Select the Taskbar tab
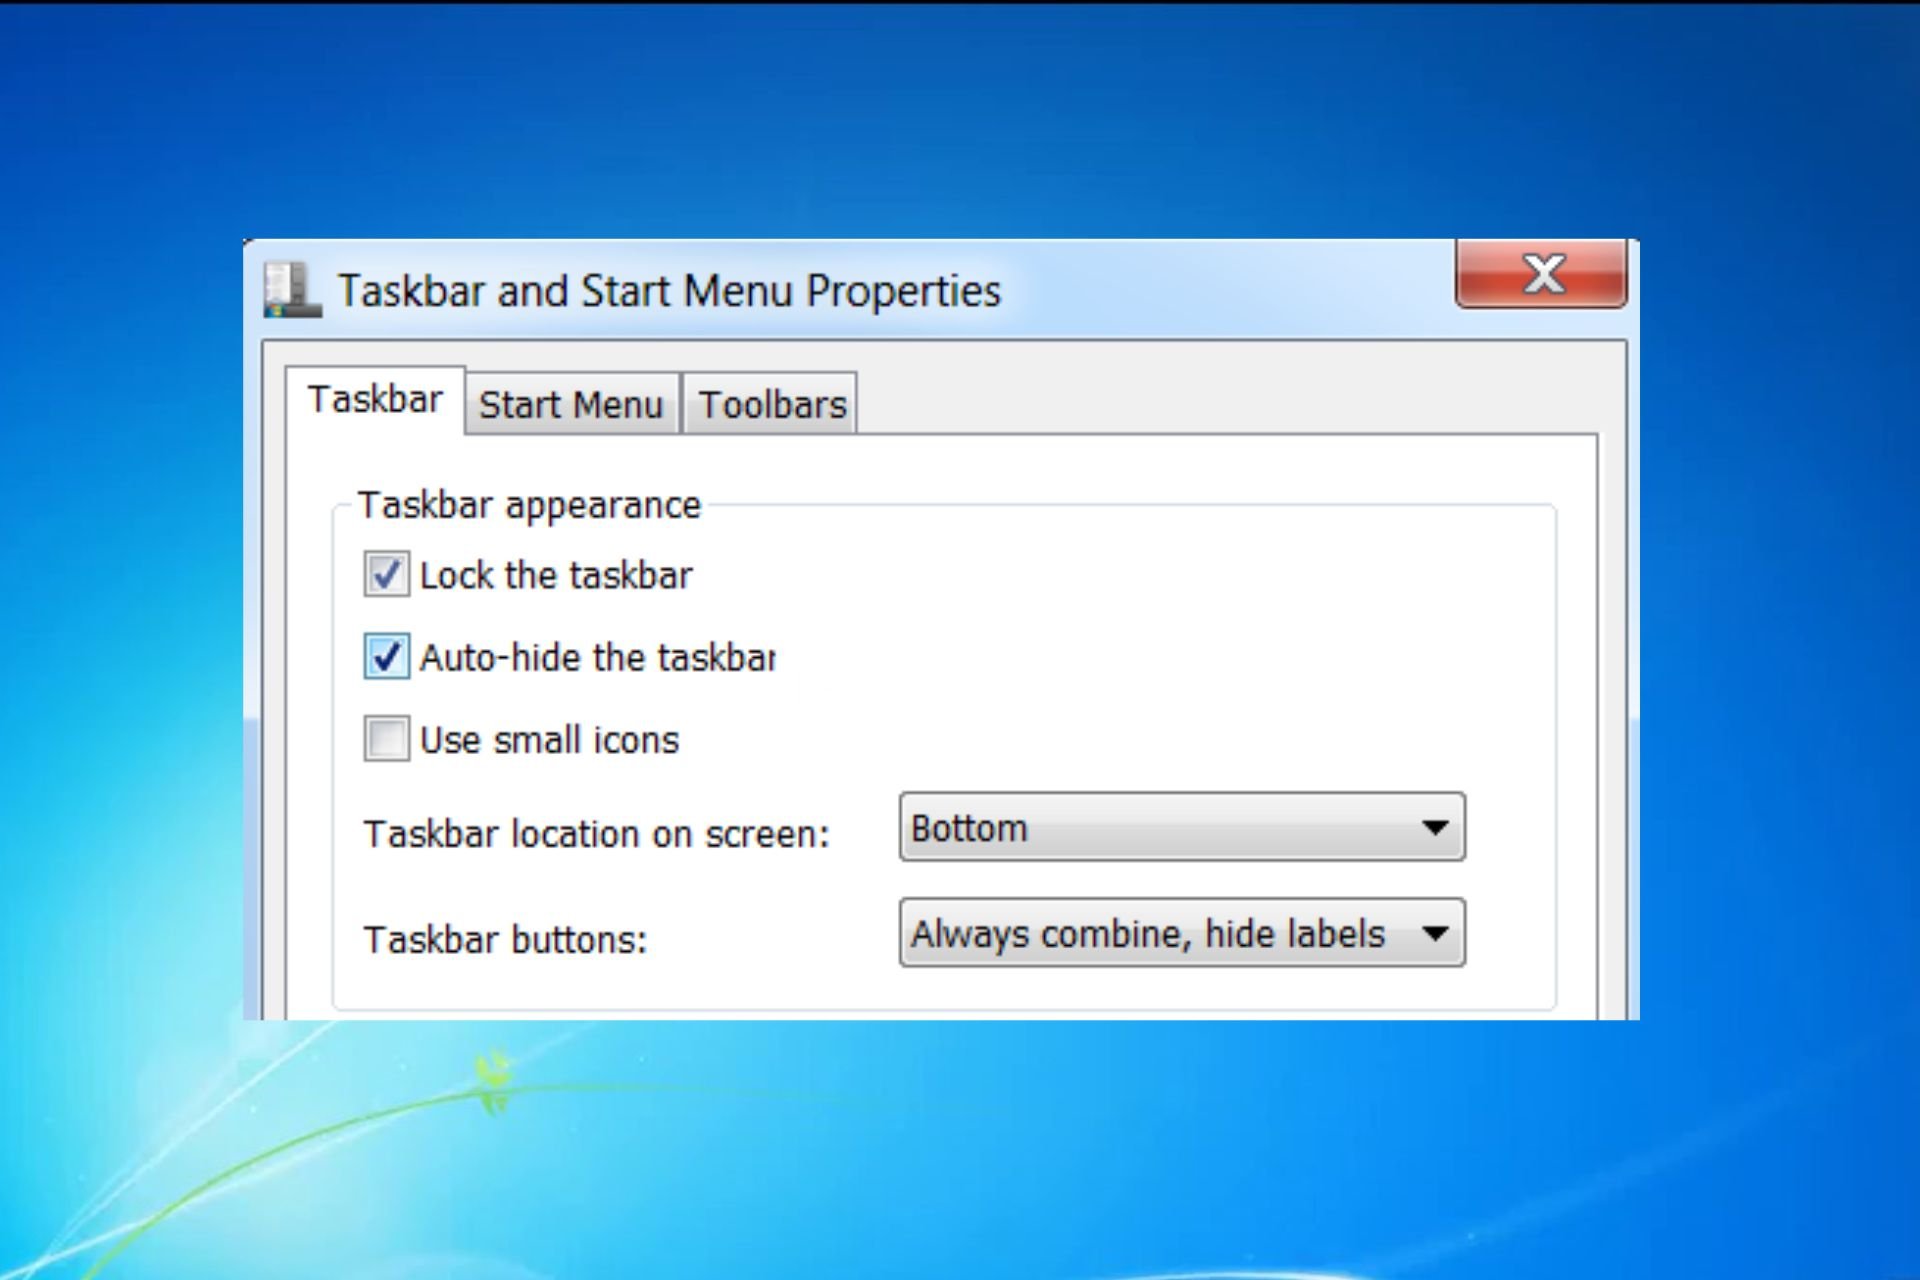This screenshot has width=1920, height=1280. coord(375,399)
